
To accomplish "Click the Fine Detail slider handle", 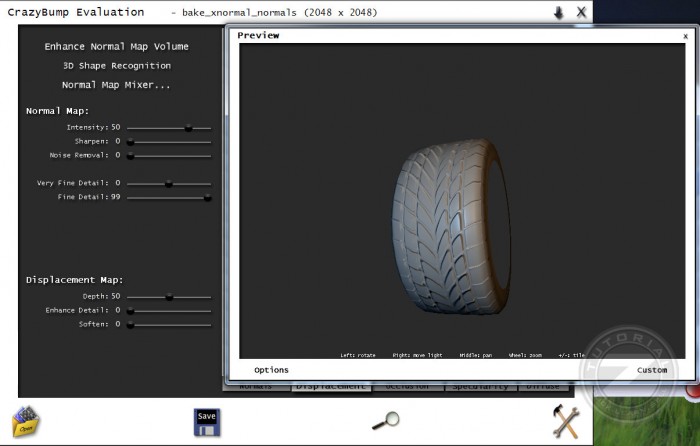I will 208,198.
